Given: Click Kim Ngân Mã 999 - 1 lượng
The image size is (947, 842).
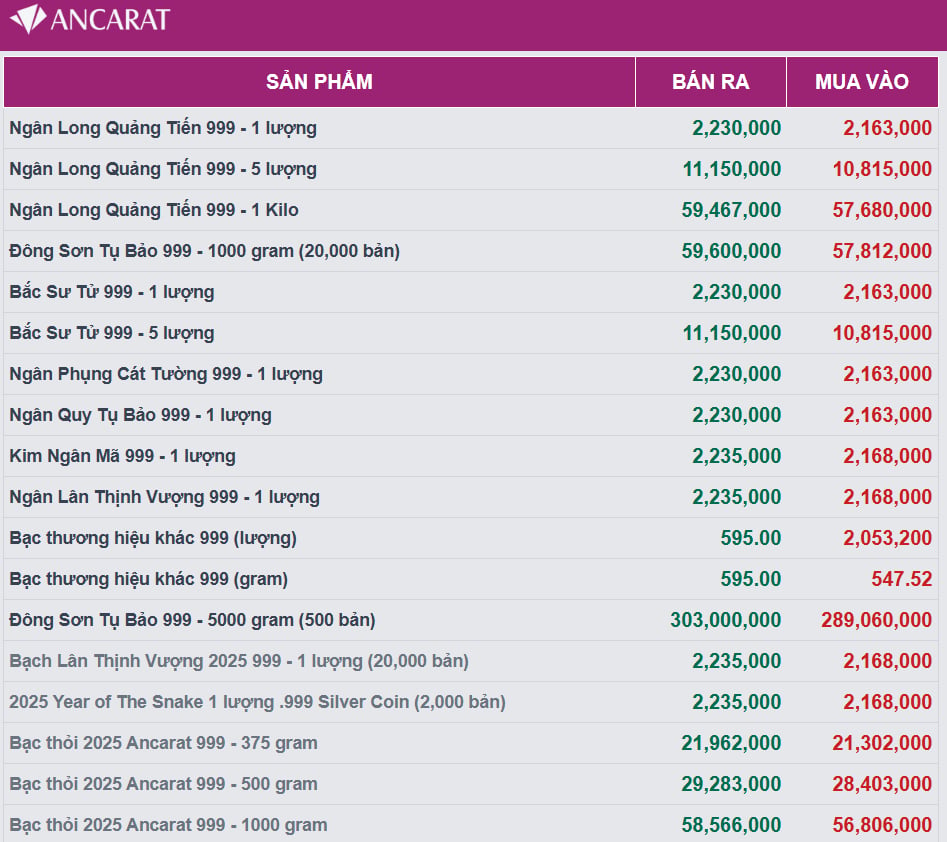Looking at the screenshot, I should click(x=123, y=456).
